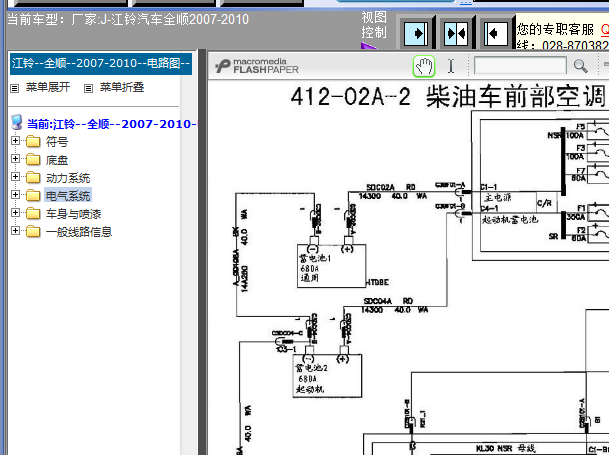Click the 车身与喷漆 folder icon

click(x=33, y=213)
